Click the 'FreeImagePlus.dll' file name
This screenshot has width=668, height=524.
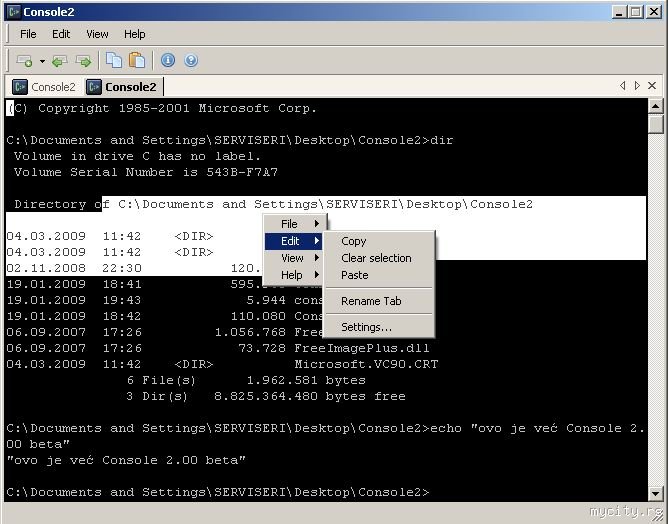tap(362, 348)
